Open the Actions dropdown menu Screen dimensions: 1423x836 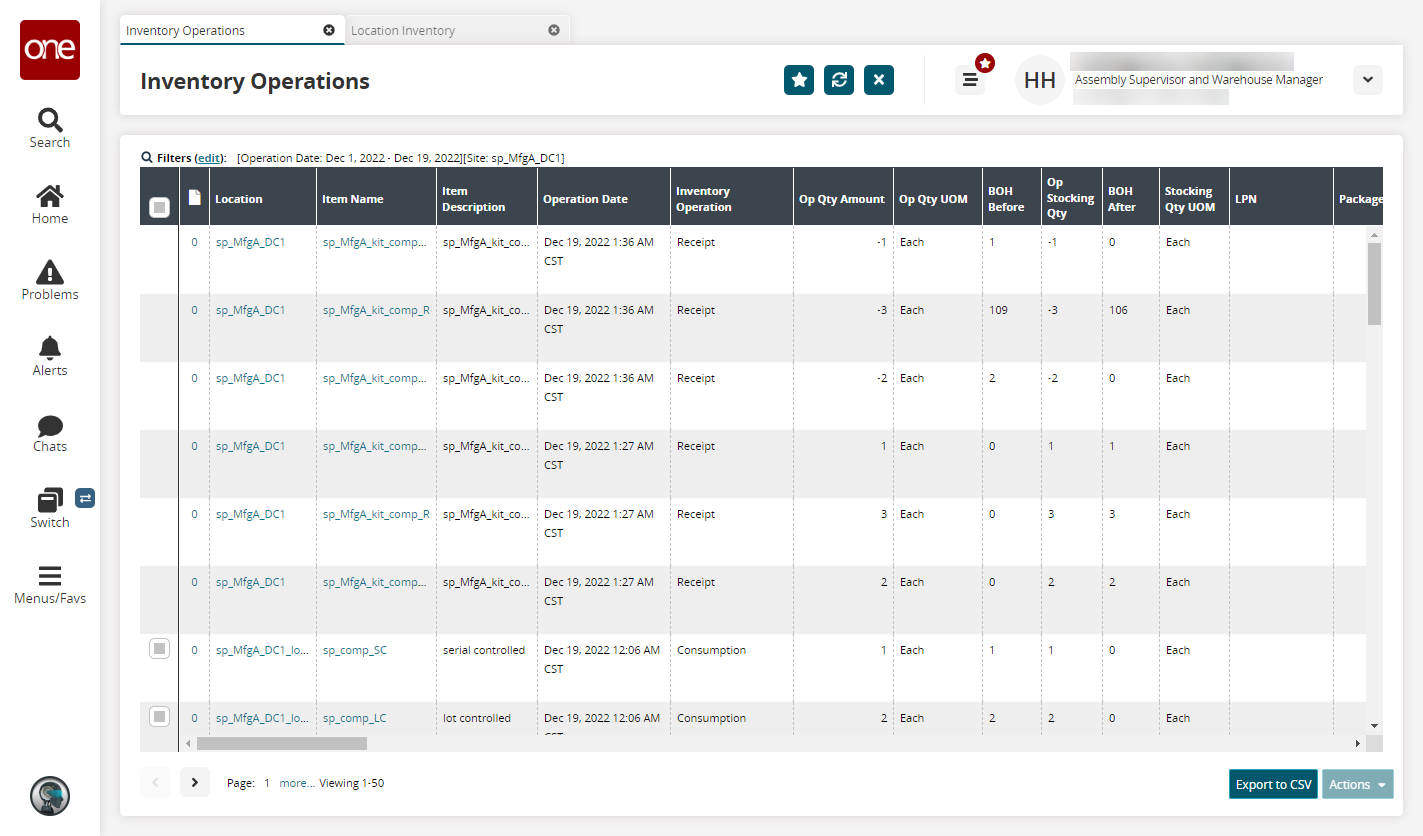[1357, 784]
